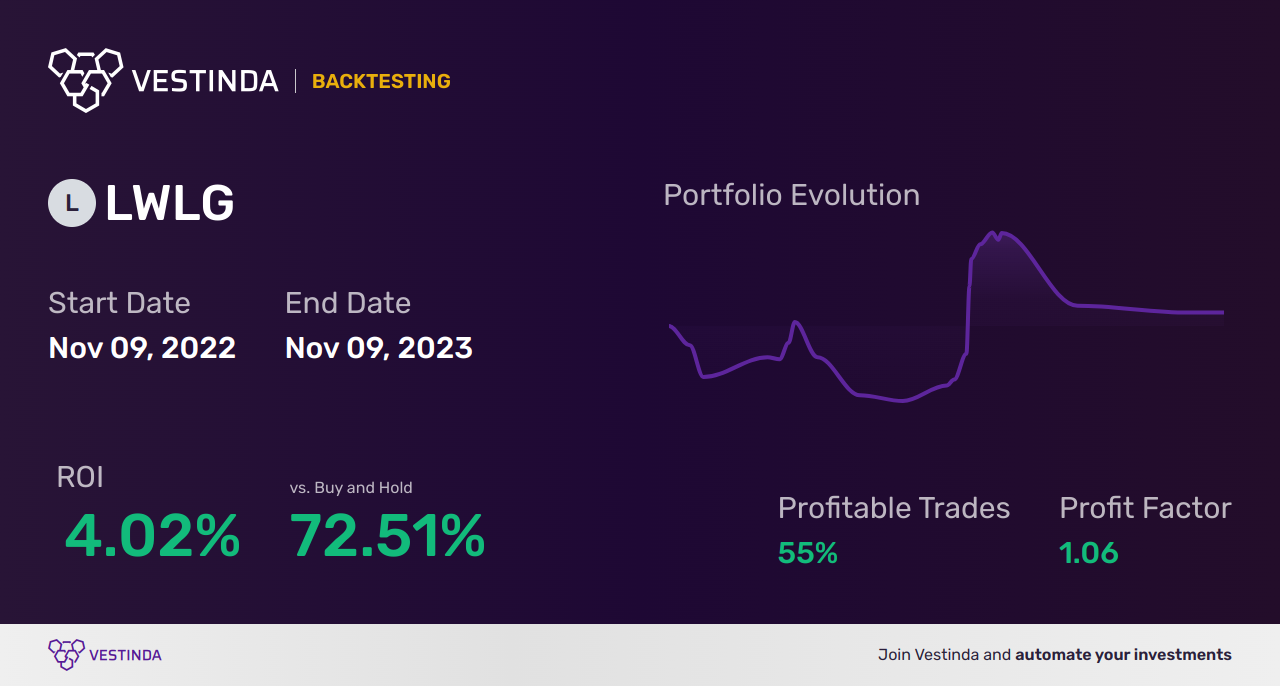Click the Portfolio Evolution chart title
The height and width of the screenshot is (686, 1280).
click(792, 195)
